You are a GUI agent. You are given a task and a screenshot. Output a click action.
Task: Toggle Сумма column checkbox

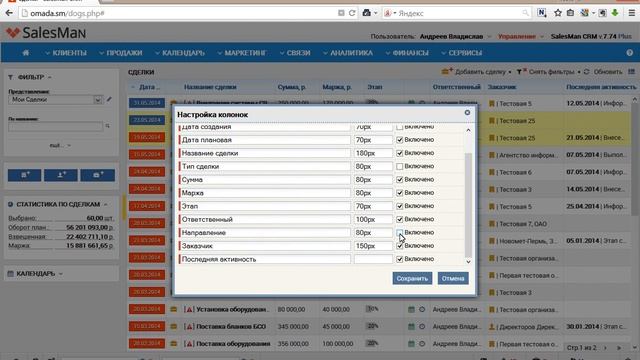400,180
